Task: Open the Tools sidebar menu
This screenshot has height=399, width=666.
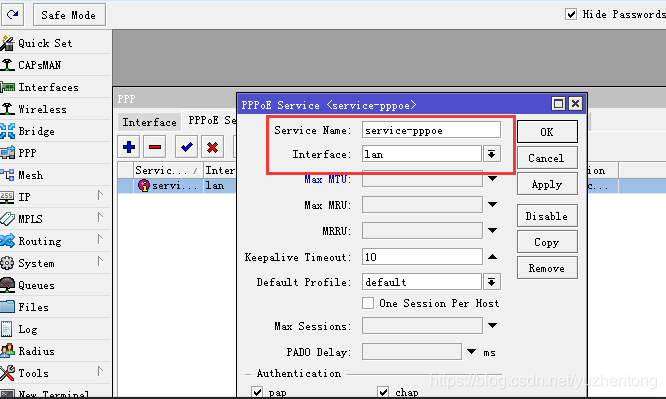Action: [33, 374]
